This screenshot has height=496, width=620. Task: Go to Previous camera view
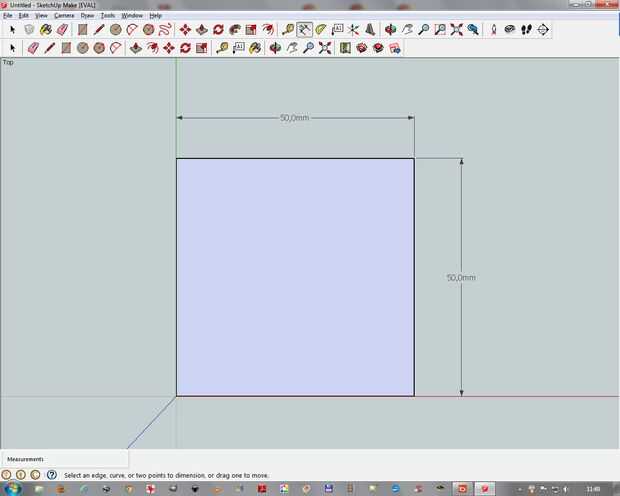pos(473,30)
